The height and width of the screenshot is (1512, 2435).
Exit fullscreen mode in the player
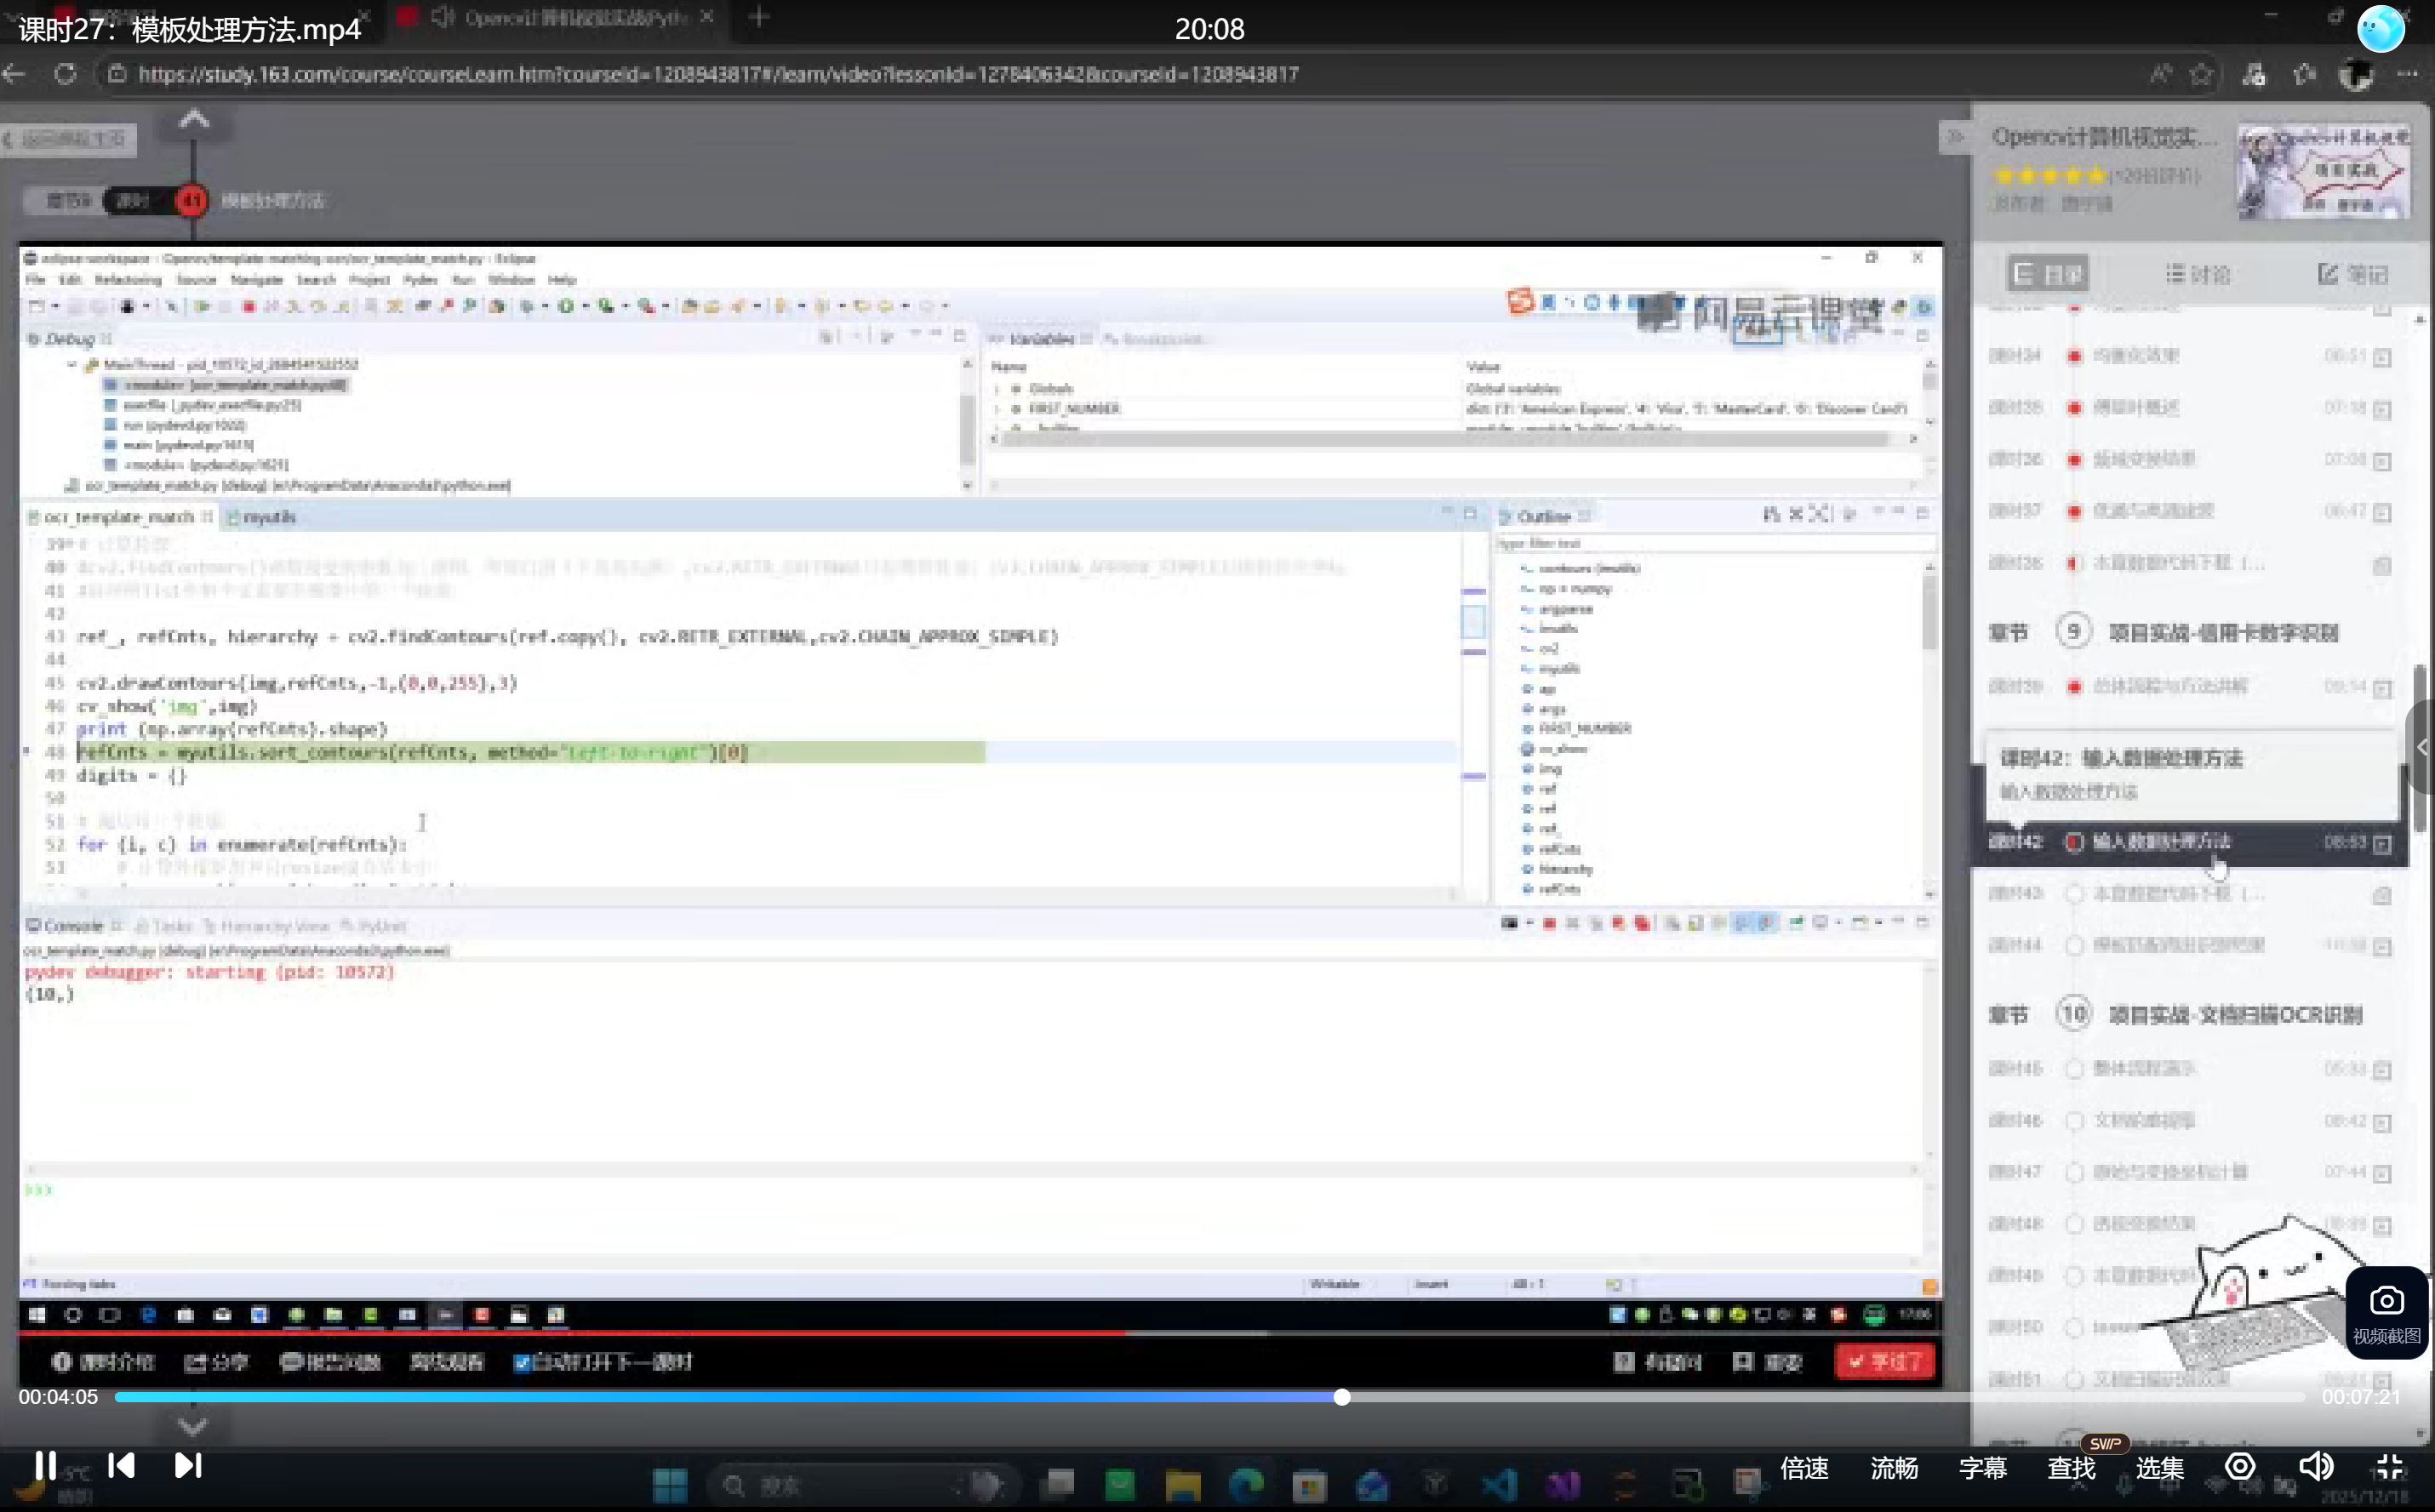tap(2390, 1467)
